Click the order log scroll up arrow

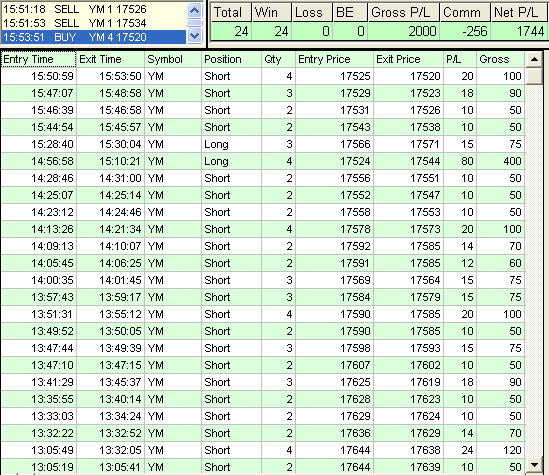click(x=194, y=10)
